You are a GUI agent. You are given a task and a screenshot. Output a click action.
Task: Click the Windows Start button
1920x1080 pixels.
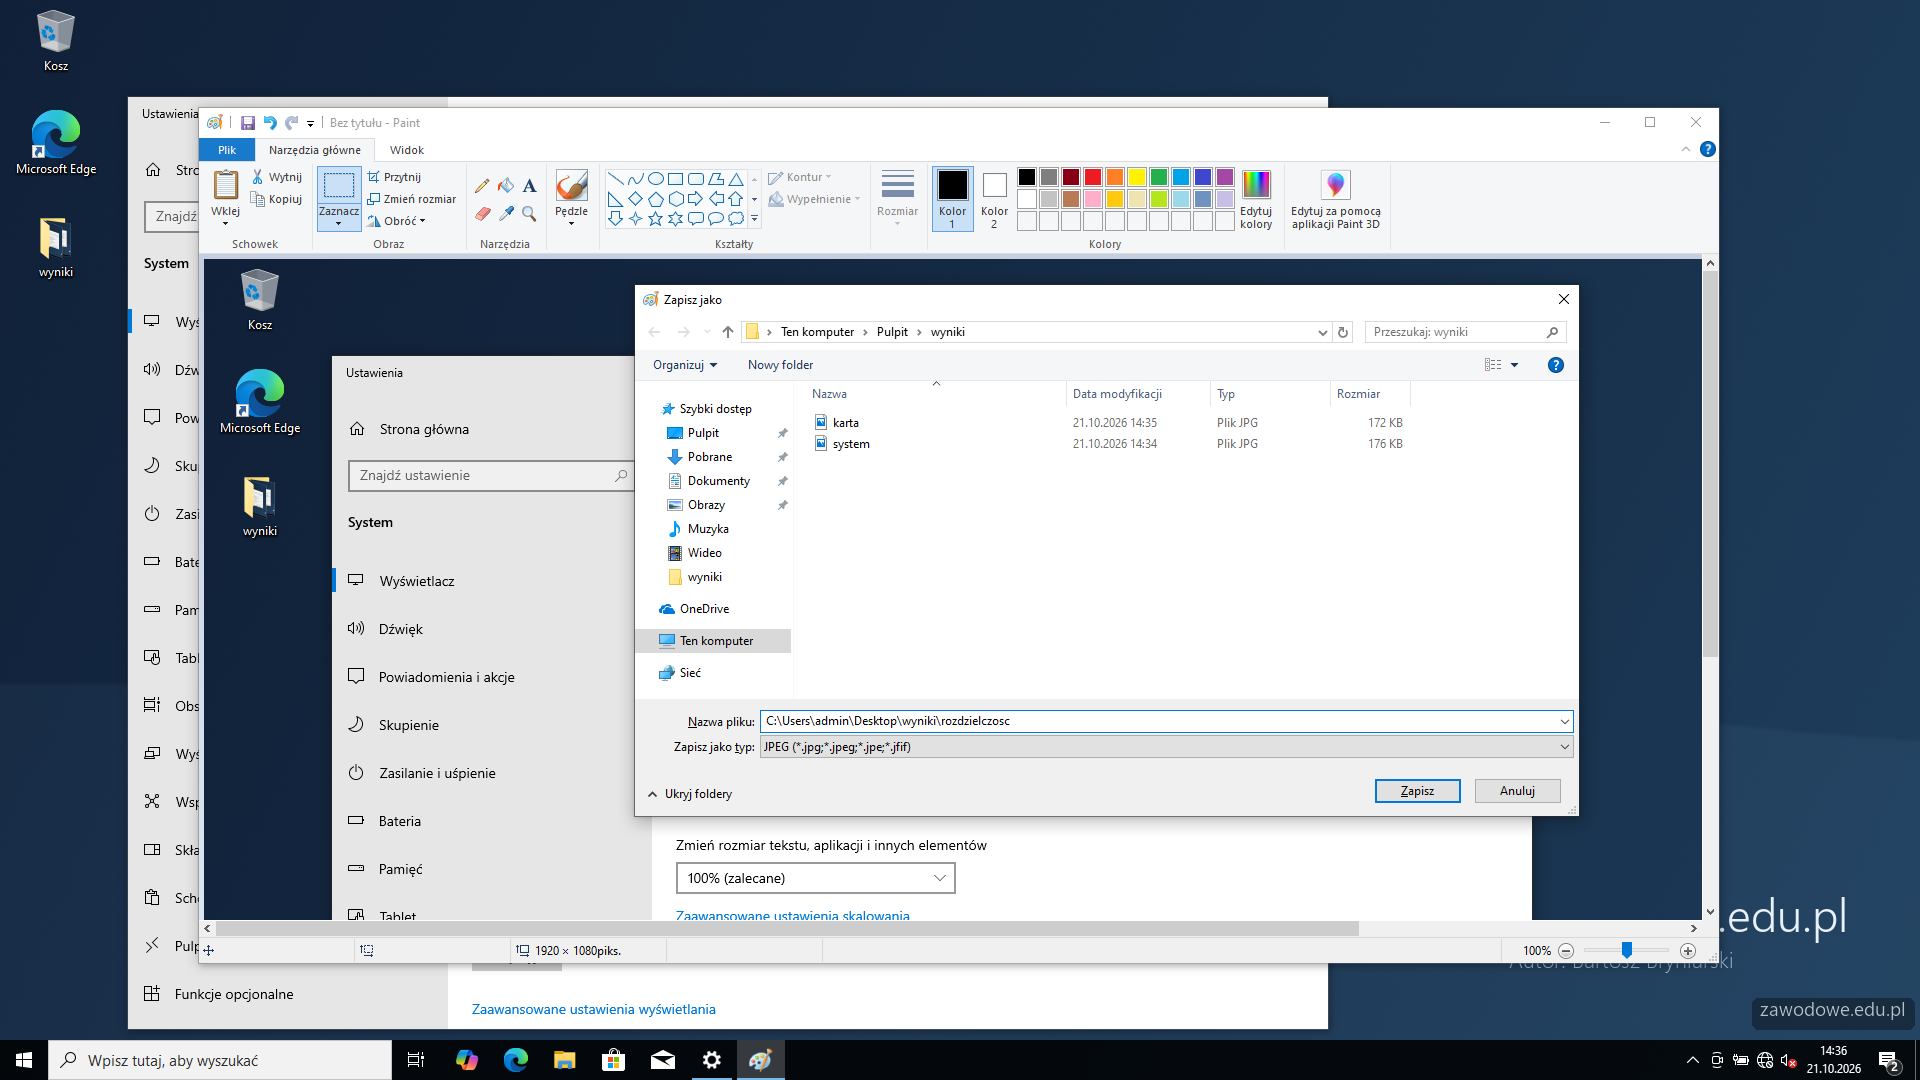pyautogui.click(x=24, y=1060)
